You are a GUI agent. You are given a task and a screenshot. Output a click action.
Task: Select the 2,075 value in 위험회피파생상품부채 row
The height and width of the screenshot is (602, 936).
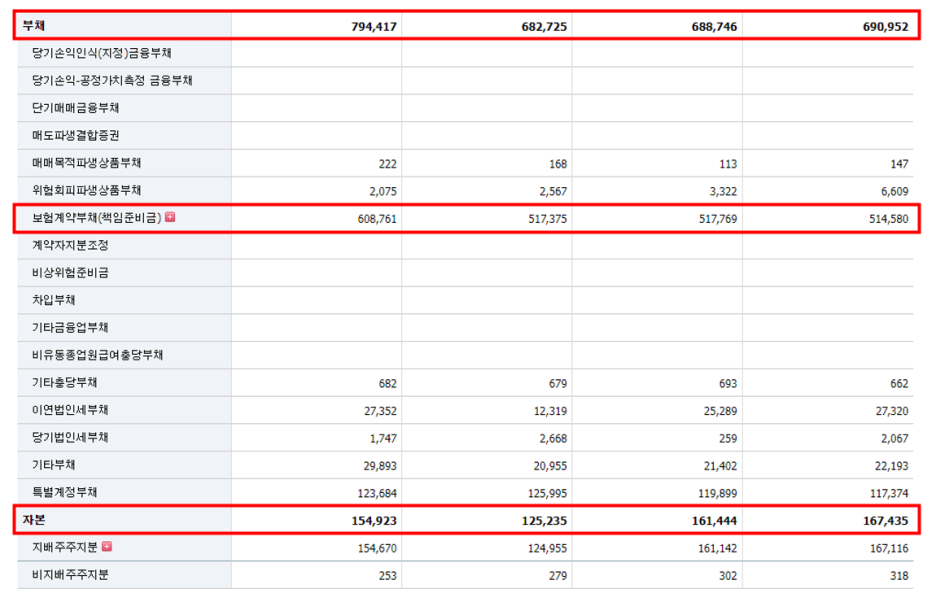click(x=383, y=192)
